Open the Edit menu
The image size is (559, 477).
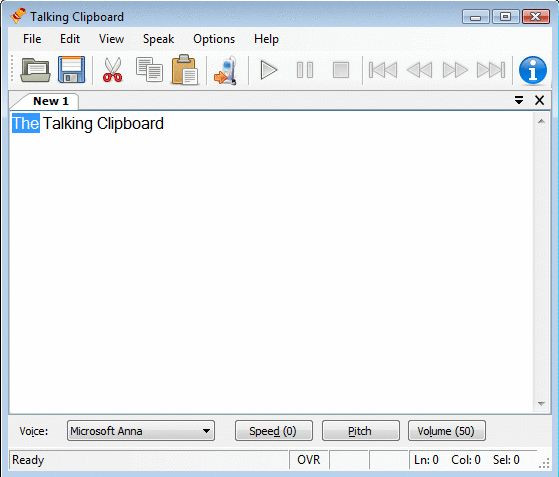[70, 39]
